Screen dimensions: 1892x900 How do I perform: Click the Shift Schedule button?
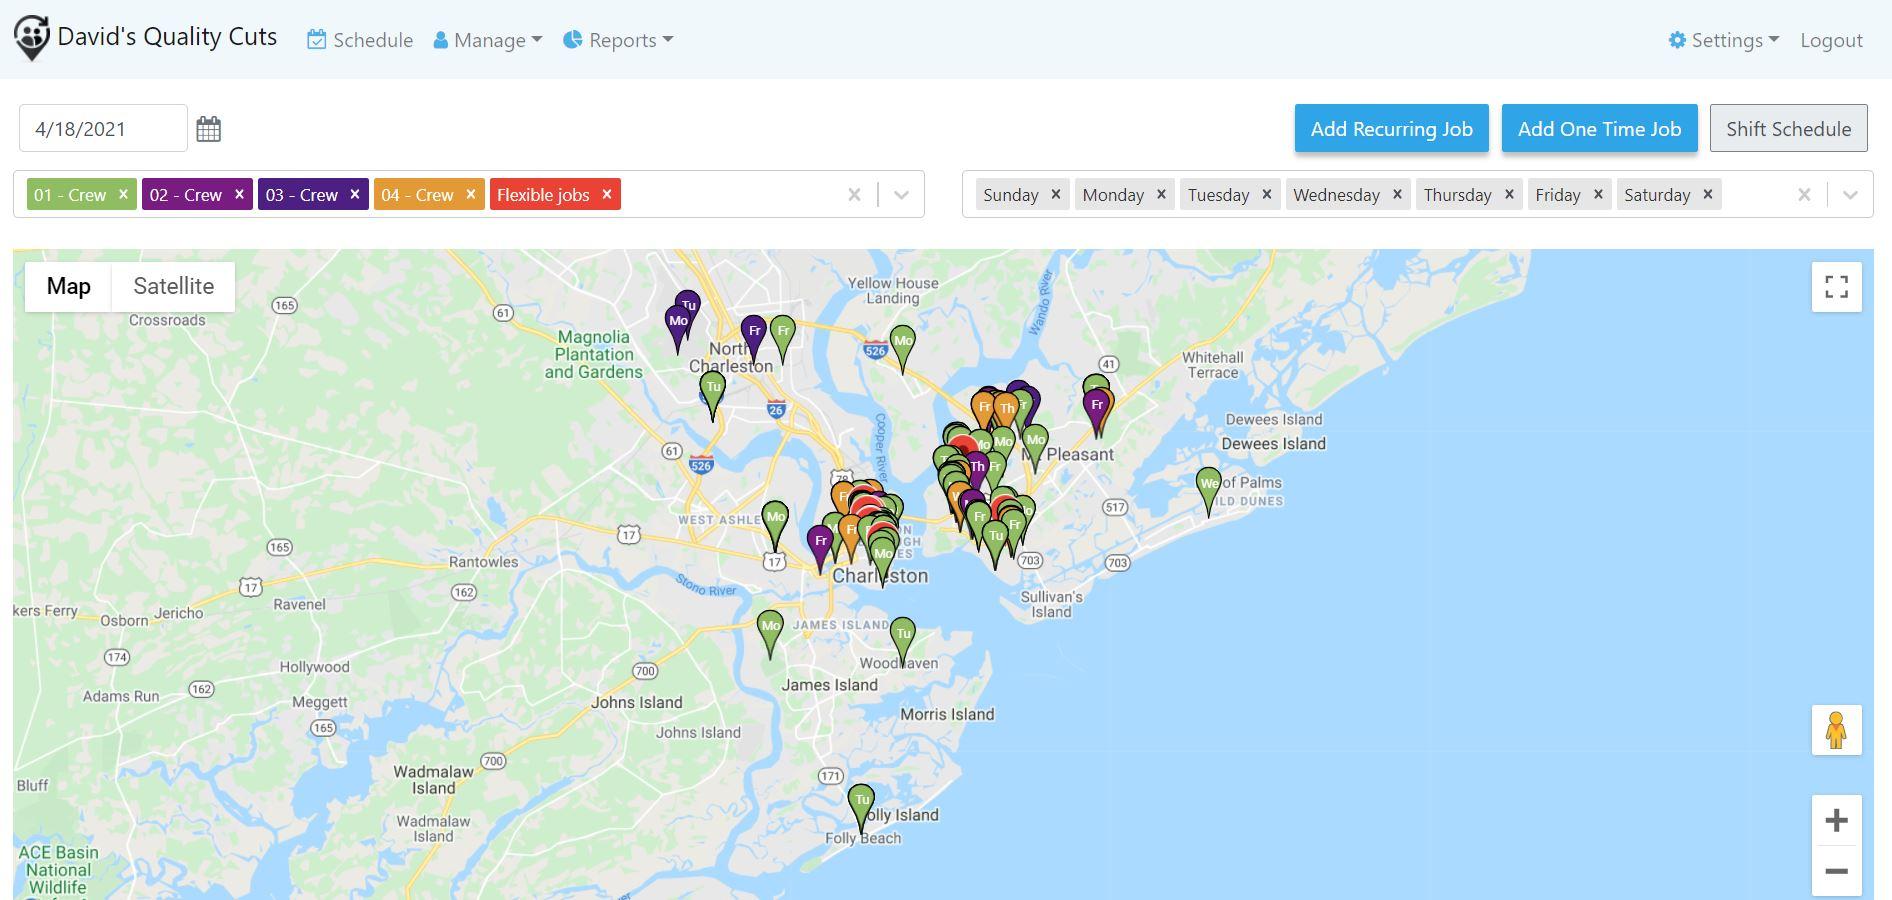pyautogui.click(x=1788, y=128)
